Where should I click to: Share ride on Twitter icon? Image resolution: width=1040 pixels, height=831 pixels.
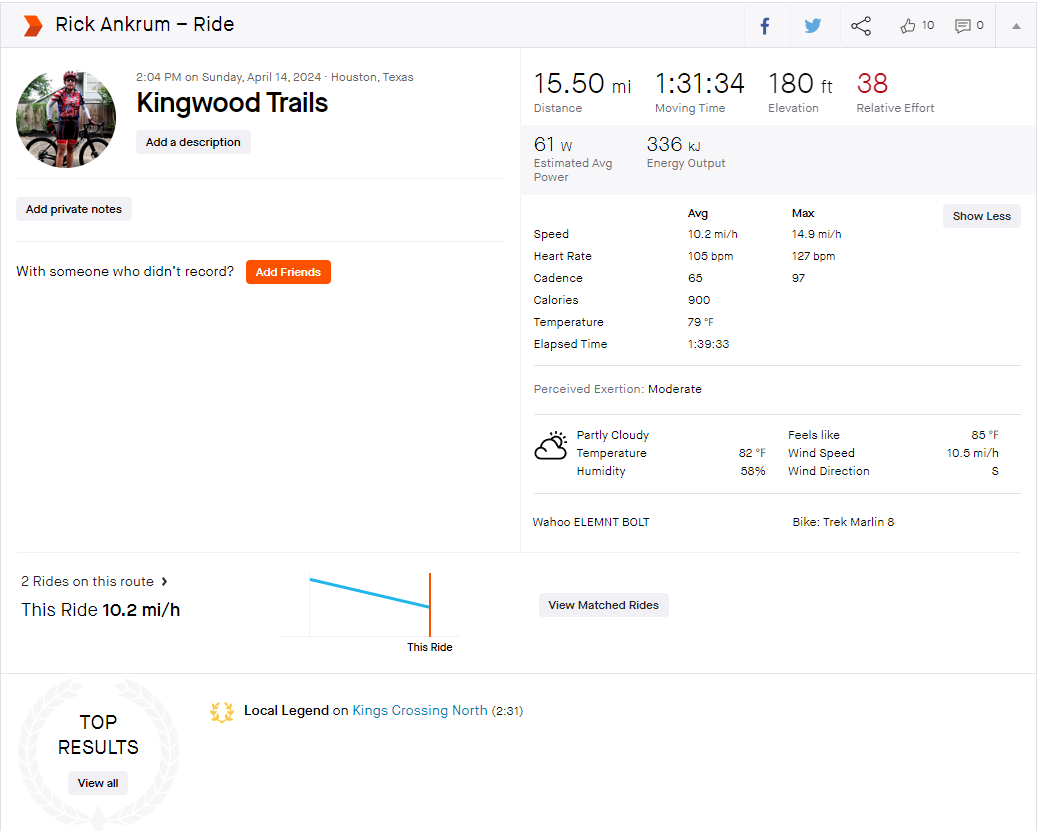pos(812,26)
